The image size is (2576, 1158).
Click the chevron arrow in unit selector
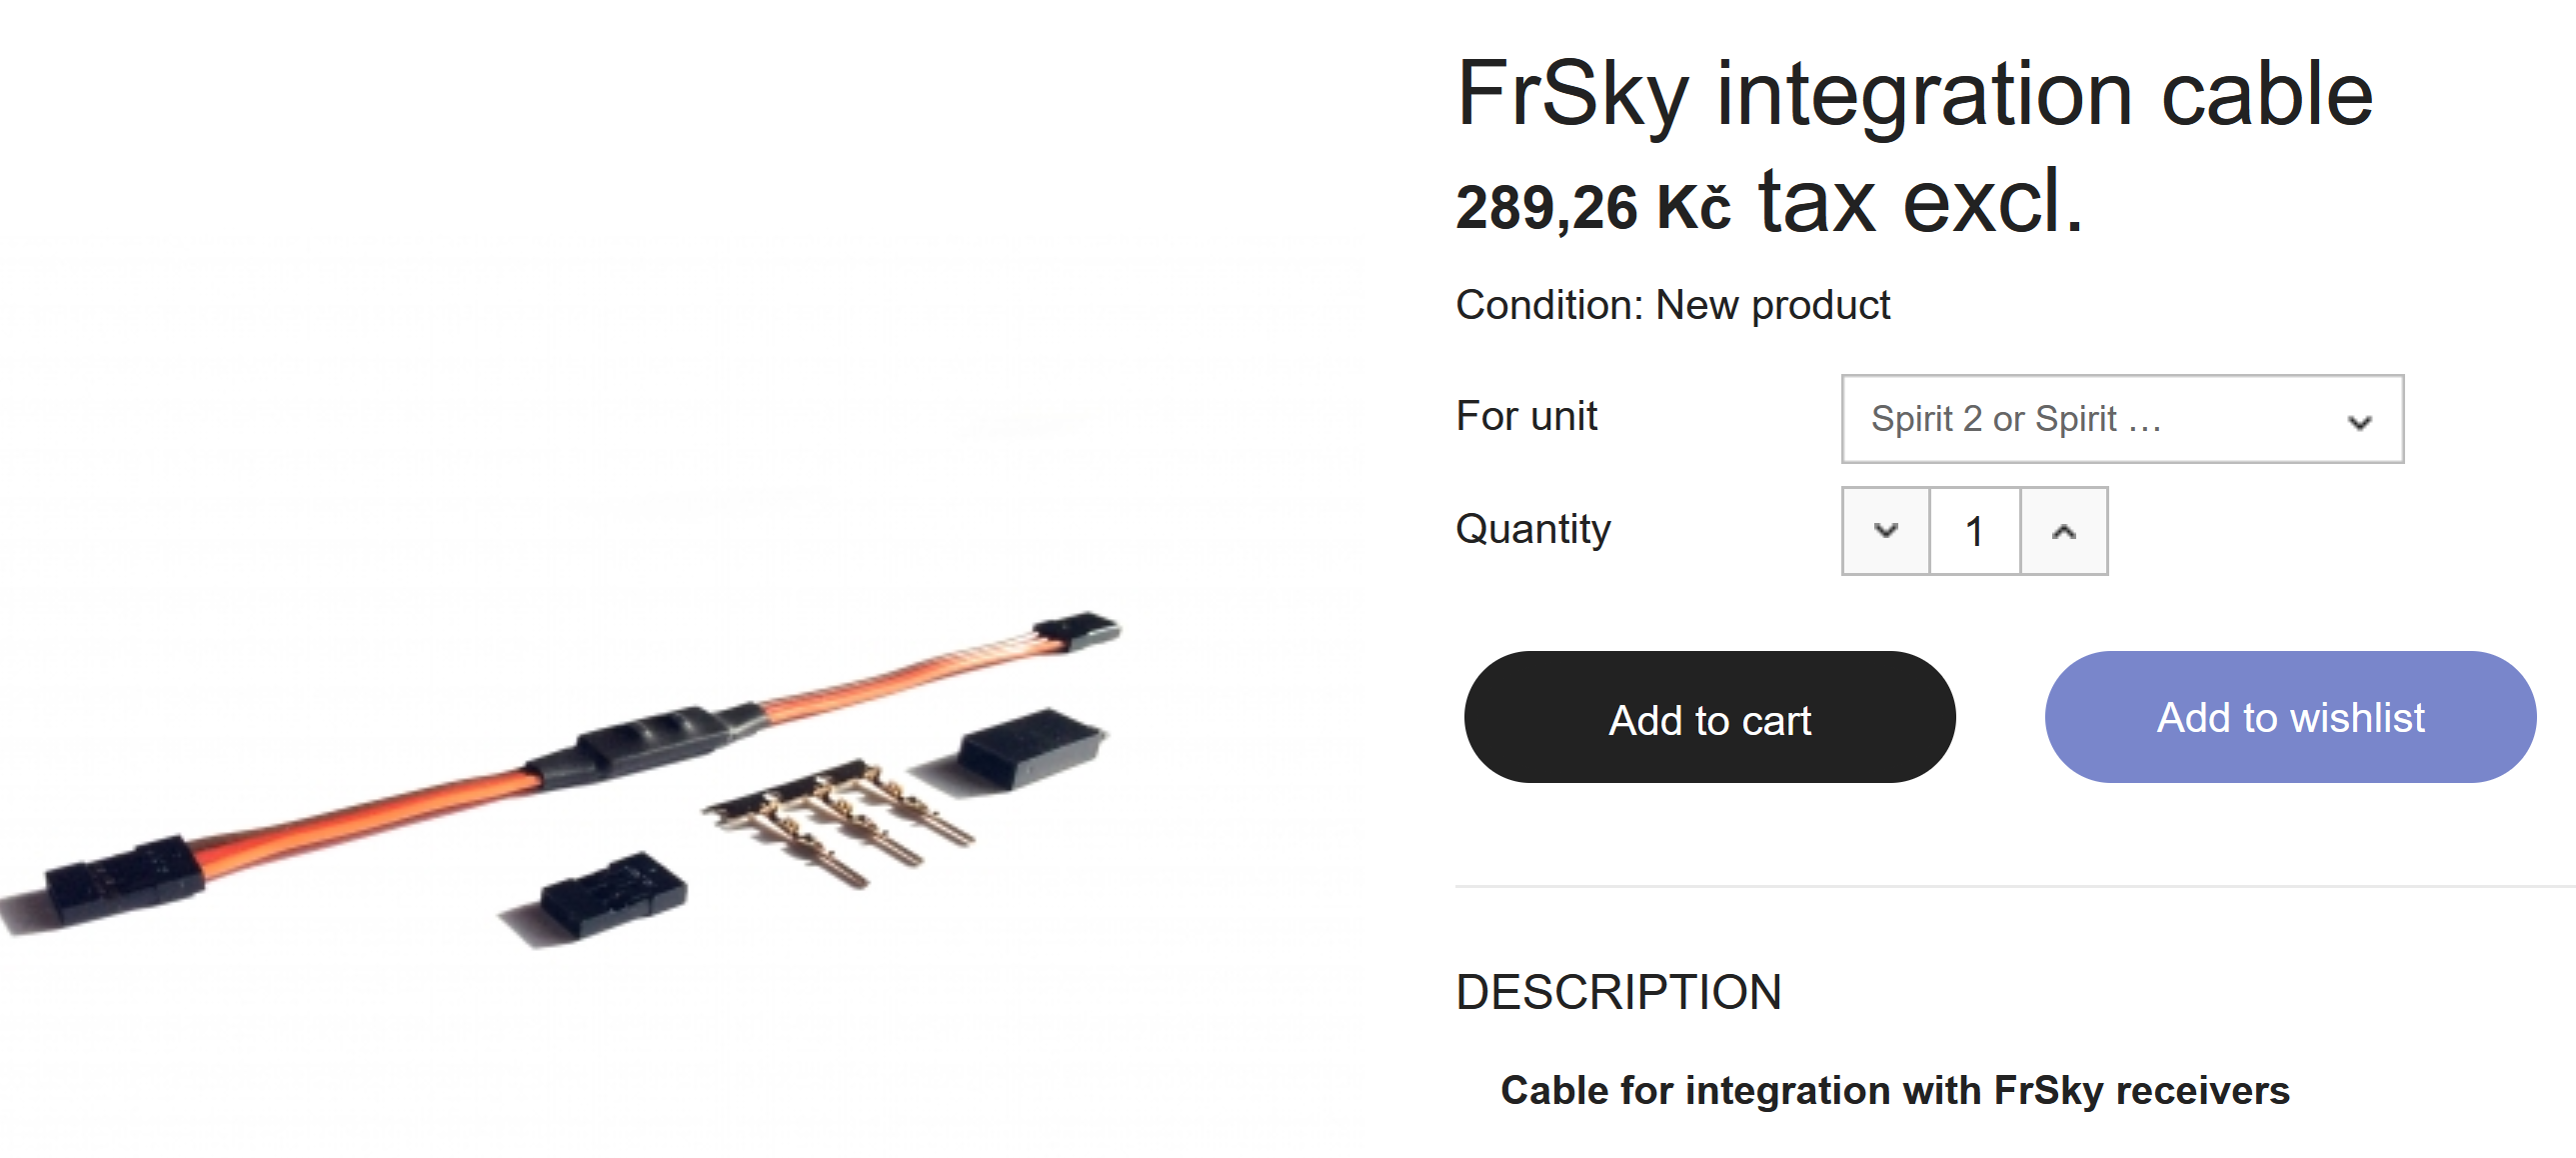pos(2360,422)
